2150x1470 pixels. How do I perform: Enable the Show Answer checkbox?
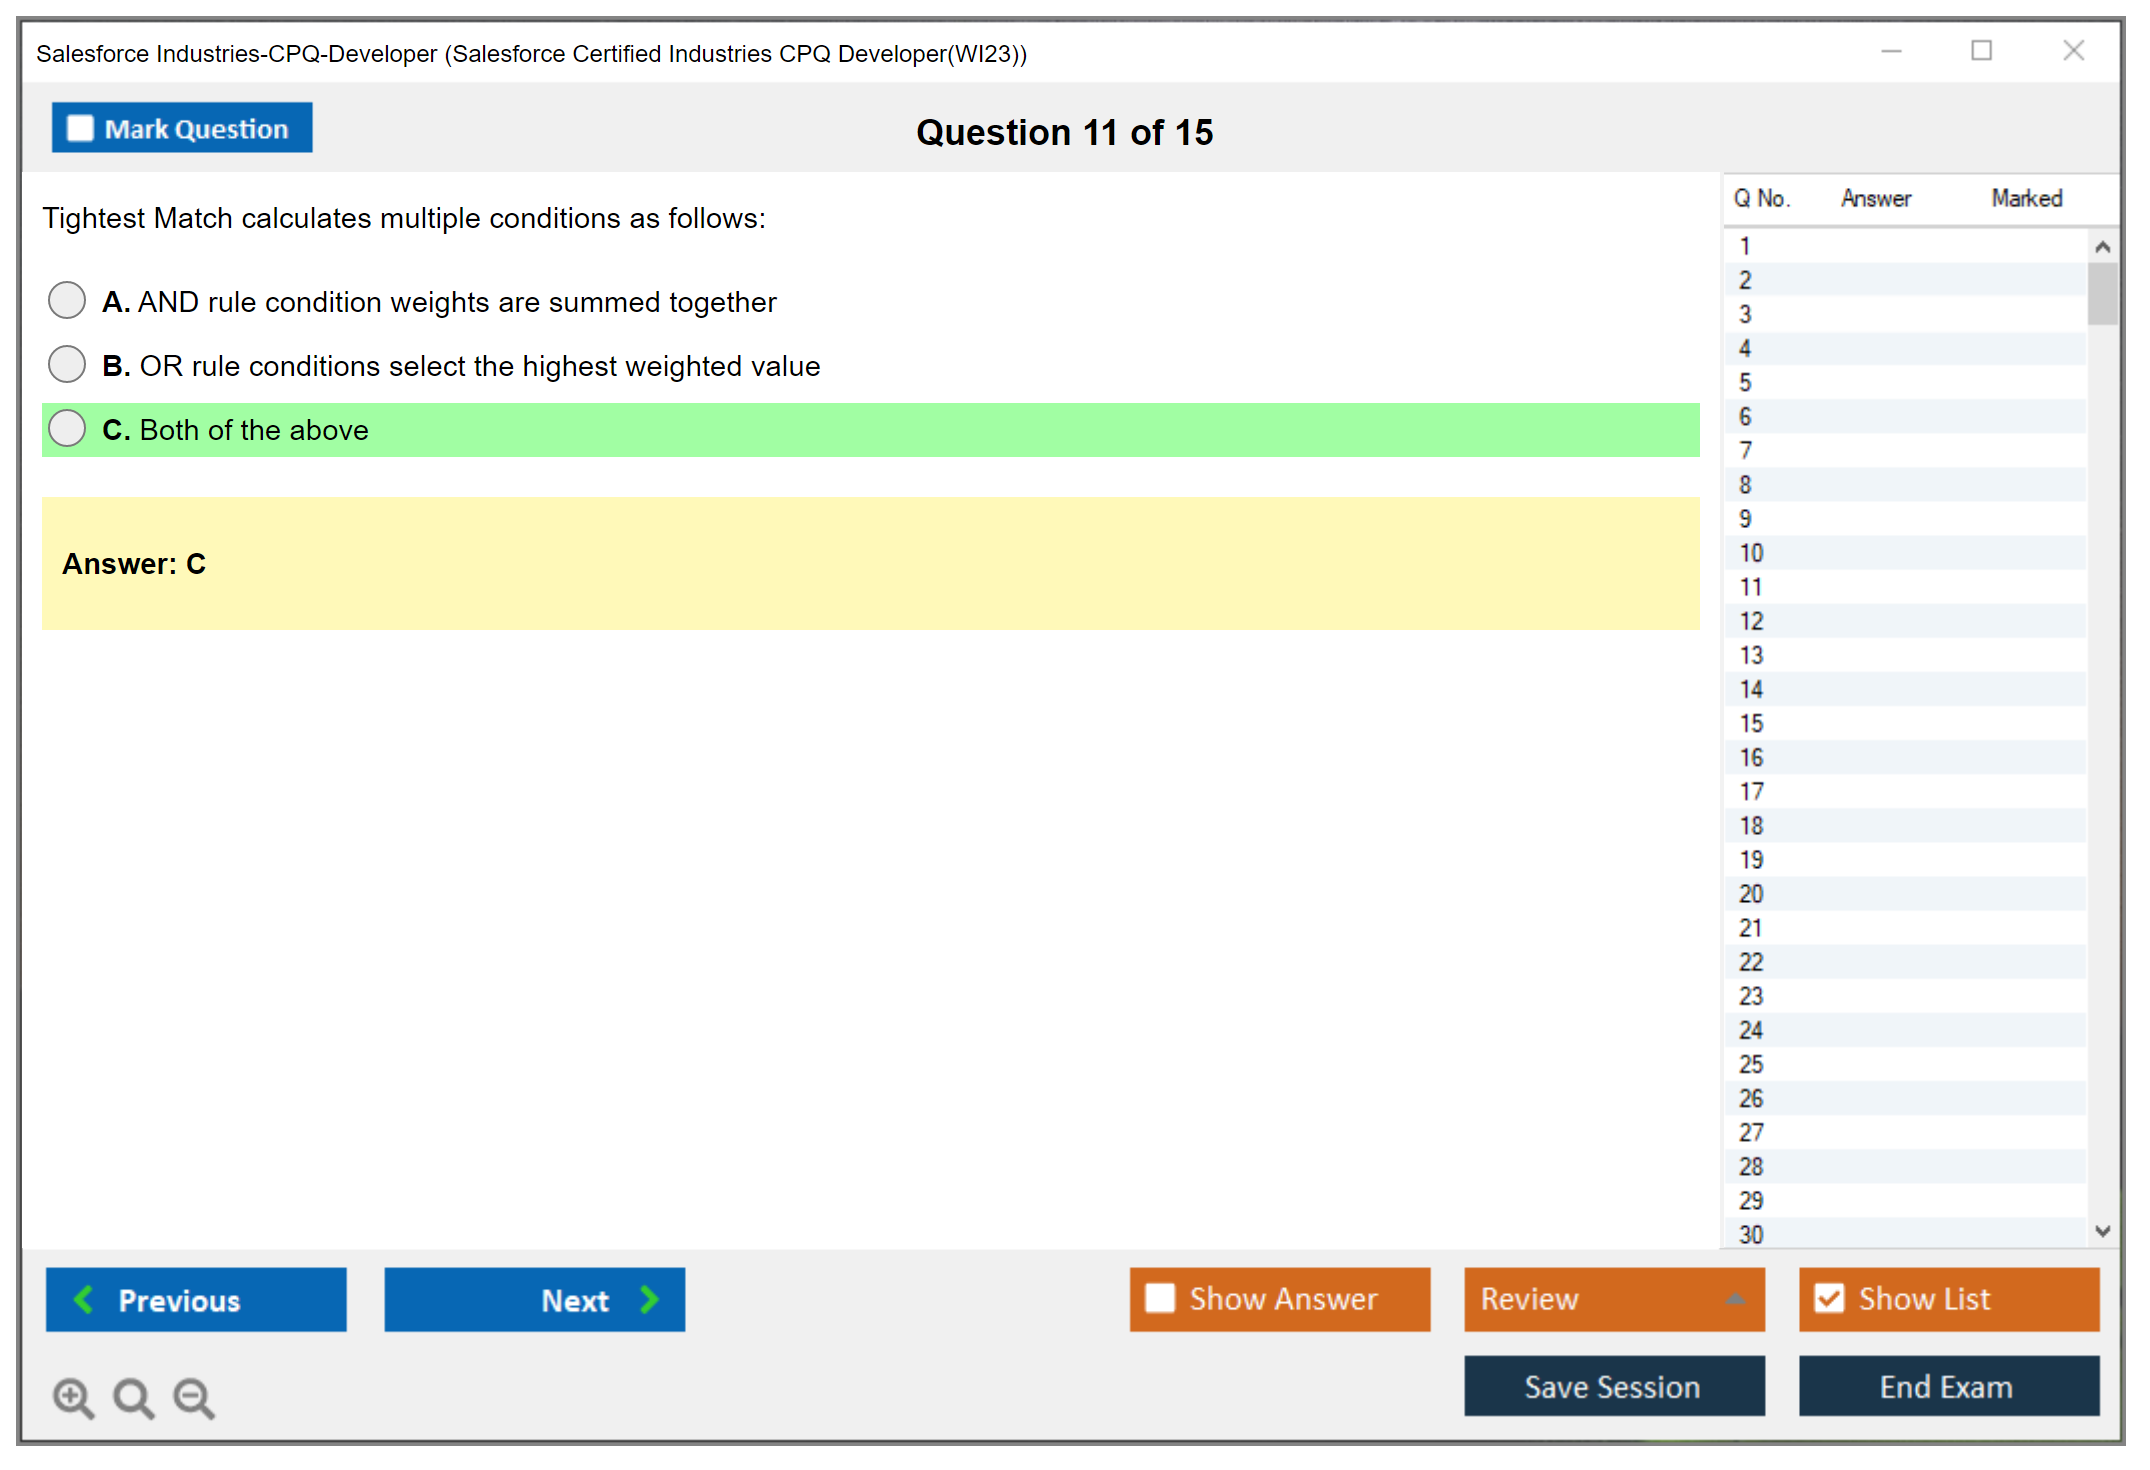tap(1160, 1298)
